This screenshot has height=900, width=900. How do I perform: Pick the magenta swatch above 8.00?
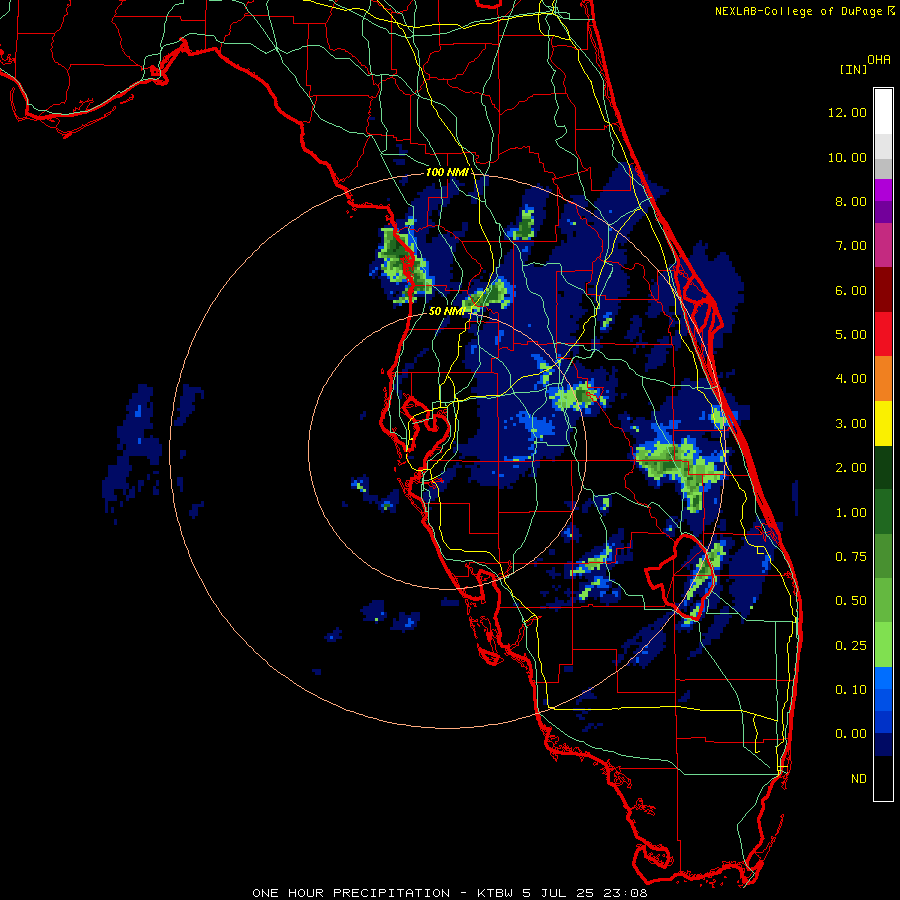pyautogui.click(x=883, y=190)
